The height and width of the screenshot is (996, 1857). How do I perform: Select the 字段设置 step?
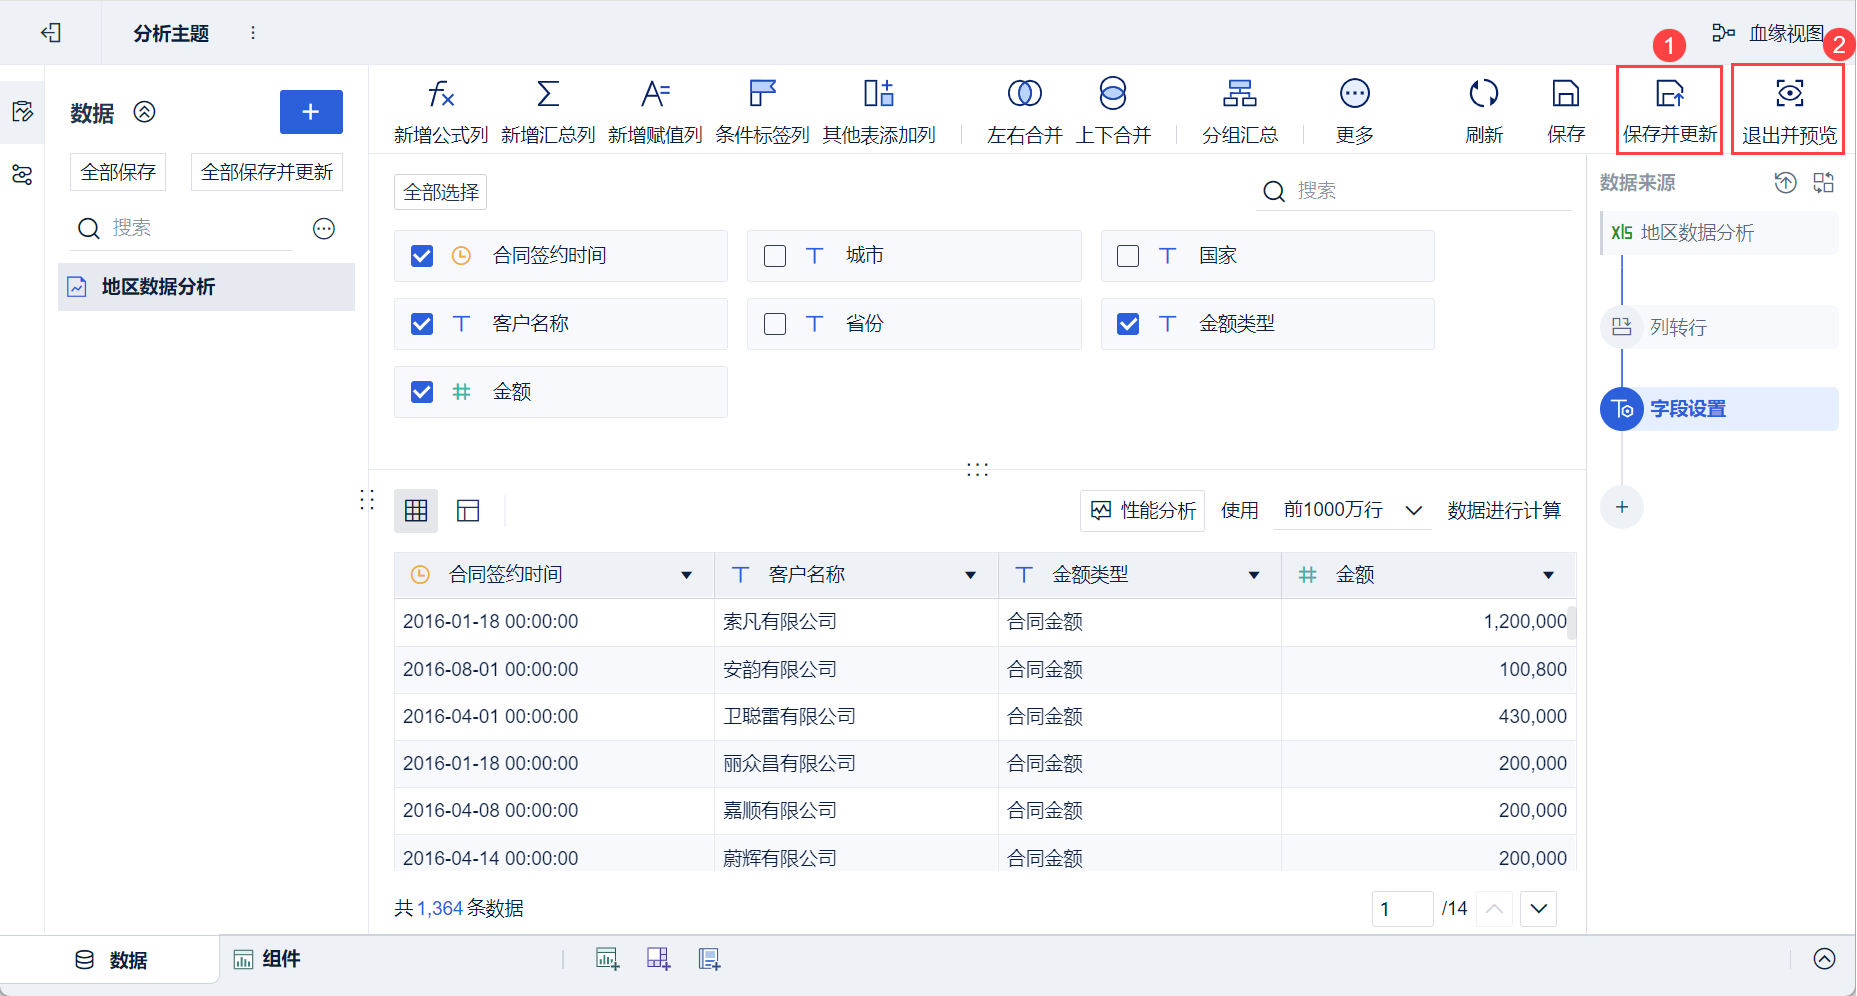(x=1719, y=409)
